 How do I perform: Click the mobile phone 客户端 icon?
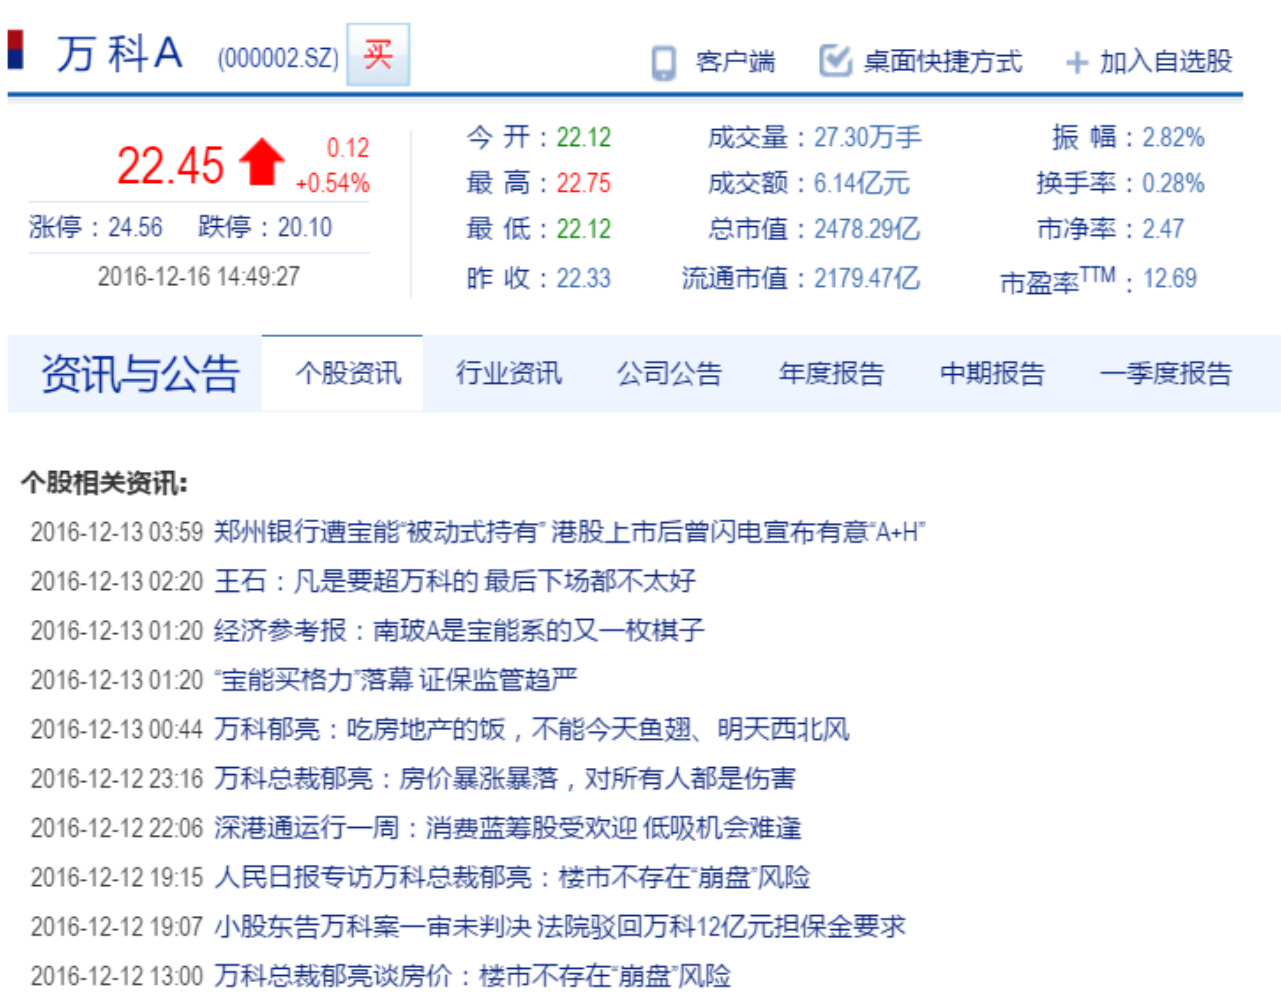click(x=663, y=62)
